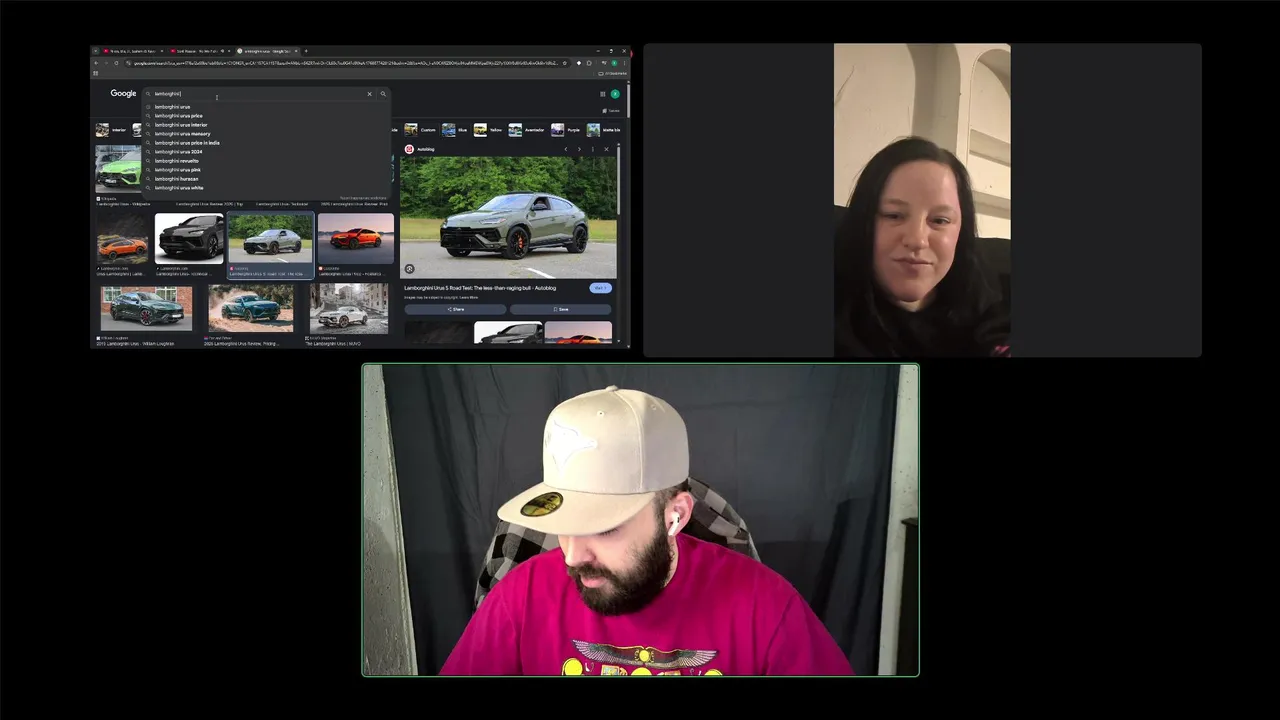Click previous image arrow in preview panel
Image resolution: width=1280 pixels, height=720 pixels.
tap(566, 149)
